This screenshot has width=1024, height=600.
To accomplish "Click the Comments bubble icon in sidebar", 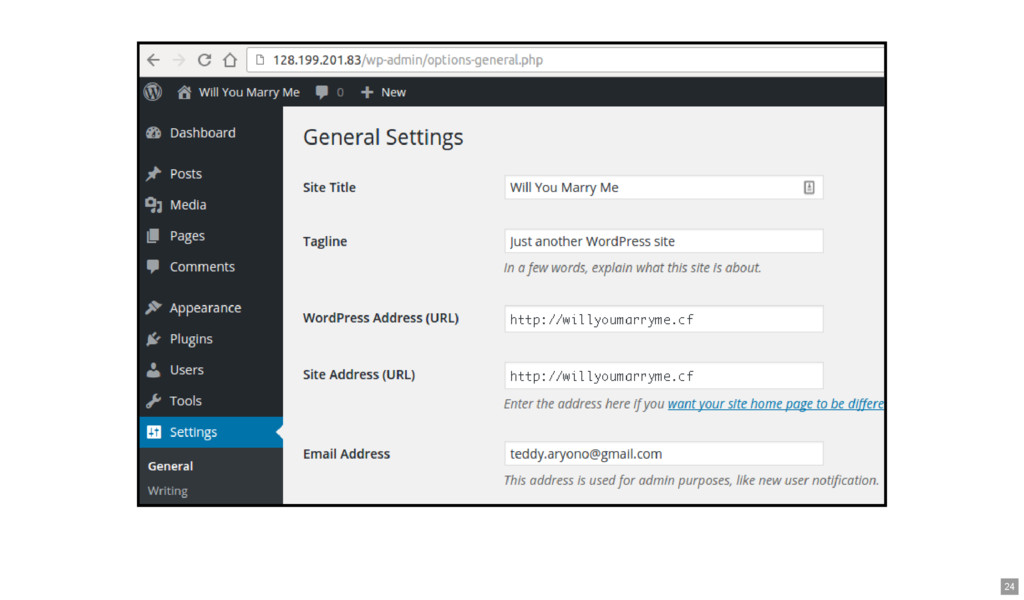I will pyautogui.click(x=153, y=266).
